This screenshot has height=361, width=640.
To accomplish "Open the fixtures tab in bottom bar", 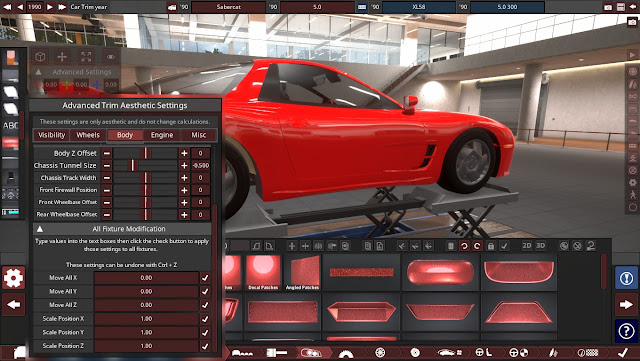I will coord(311,353).
